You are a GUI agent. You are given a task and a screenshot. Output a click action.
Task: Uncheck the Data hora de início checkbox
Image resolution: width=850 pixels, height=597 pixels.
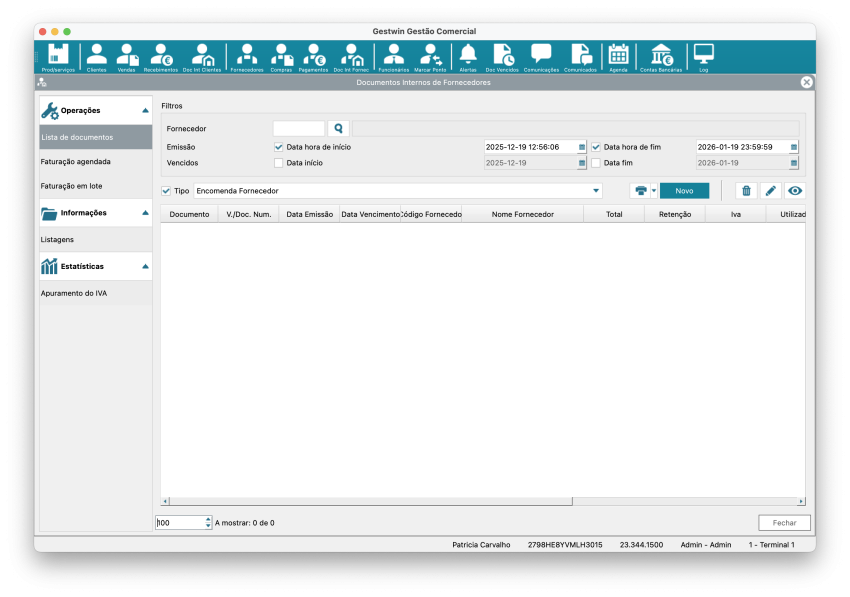pos(279,147)
